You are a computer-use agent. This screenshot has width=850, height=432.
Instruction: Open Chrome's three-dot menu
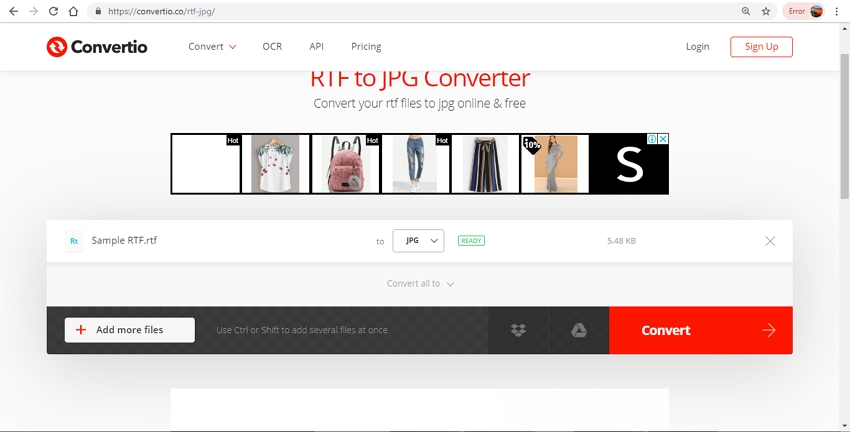coord(836,11)
